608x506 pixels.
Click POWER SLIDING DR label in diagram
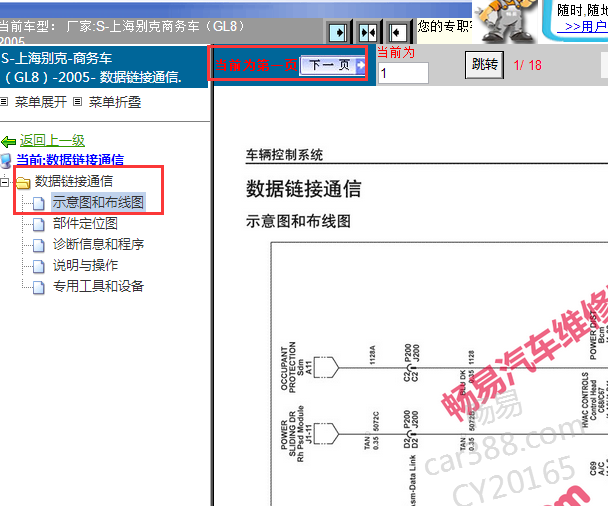tap(288, 433)
